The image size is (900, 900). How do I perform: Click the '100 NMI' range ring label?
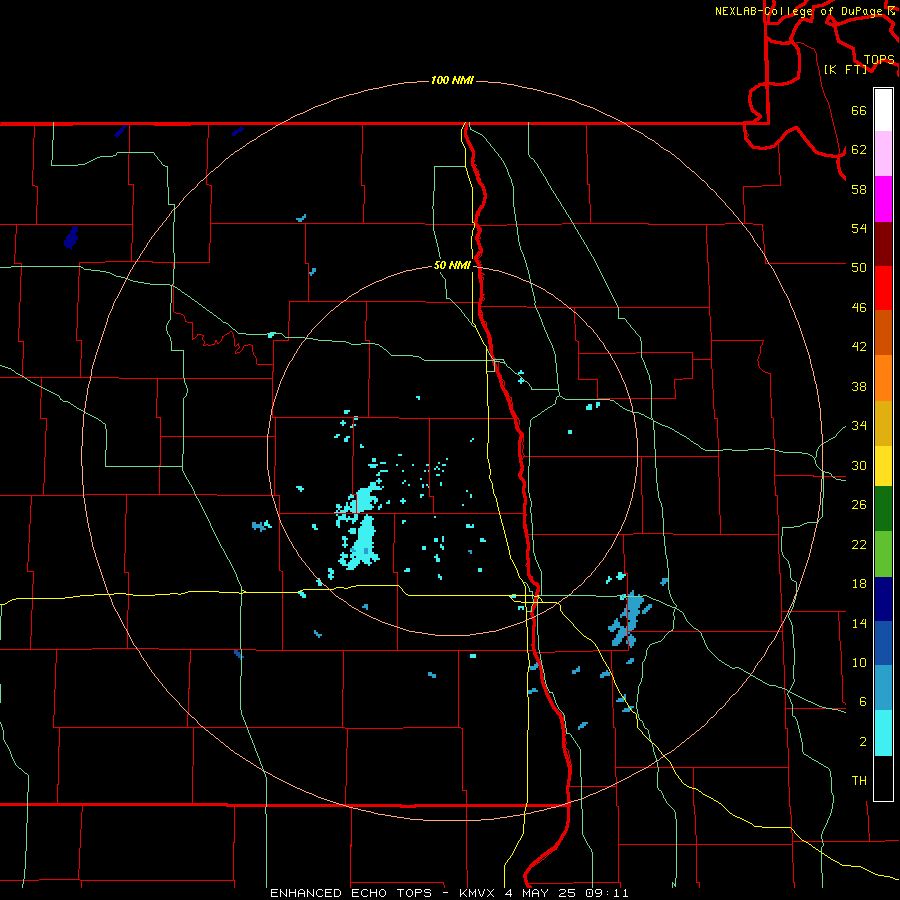pos(452,80)
